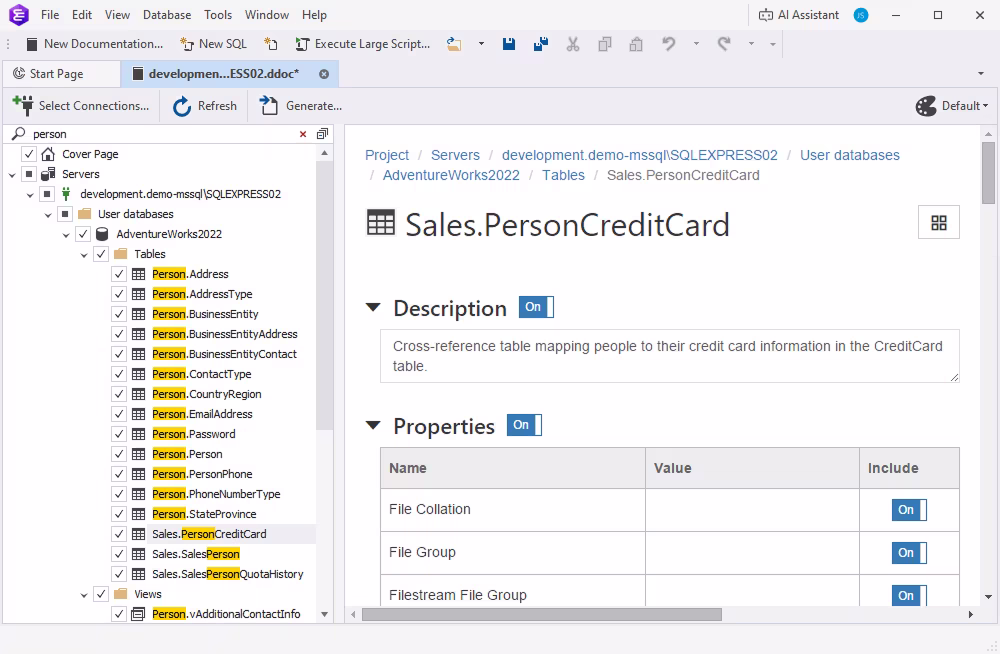
Task: Uncheck the Person.Address checkbox
Action: coord(119,274)
